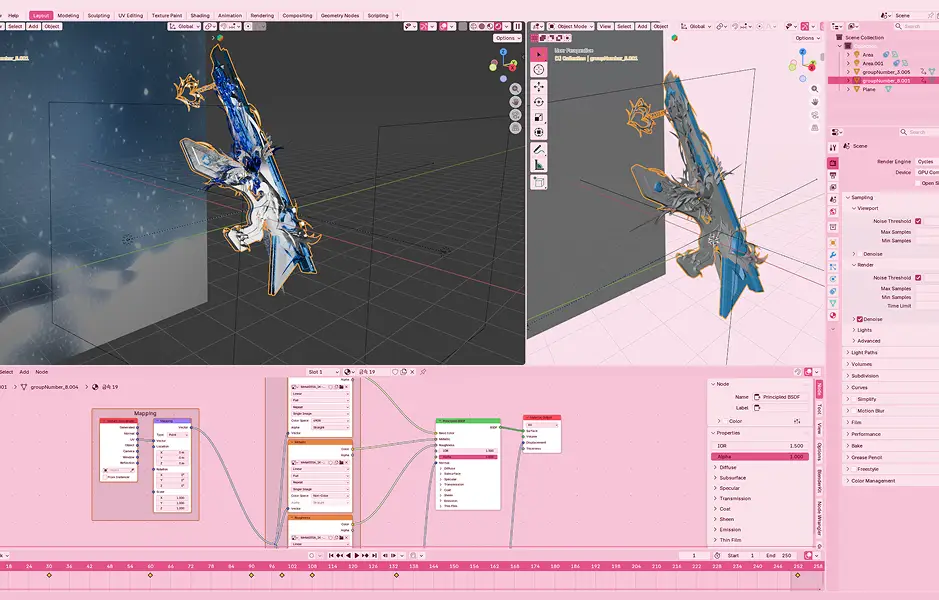Screen dimensions: 939x600
Task: Open the Output properties tab icon
Action: pos(833,175)
